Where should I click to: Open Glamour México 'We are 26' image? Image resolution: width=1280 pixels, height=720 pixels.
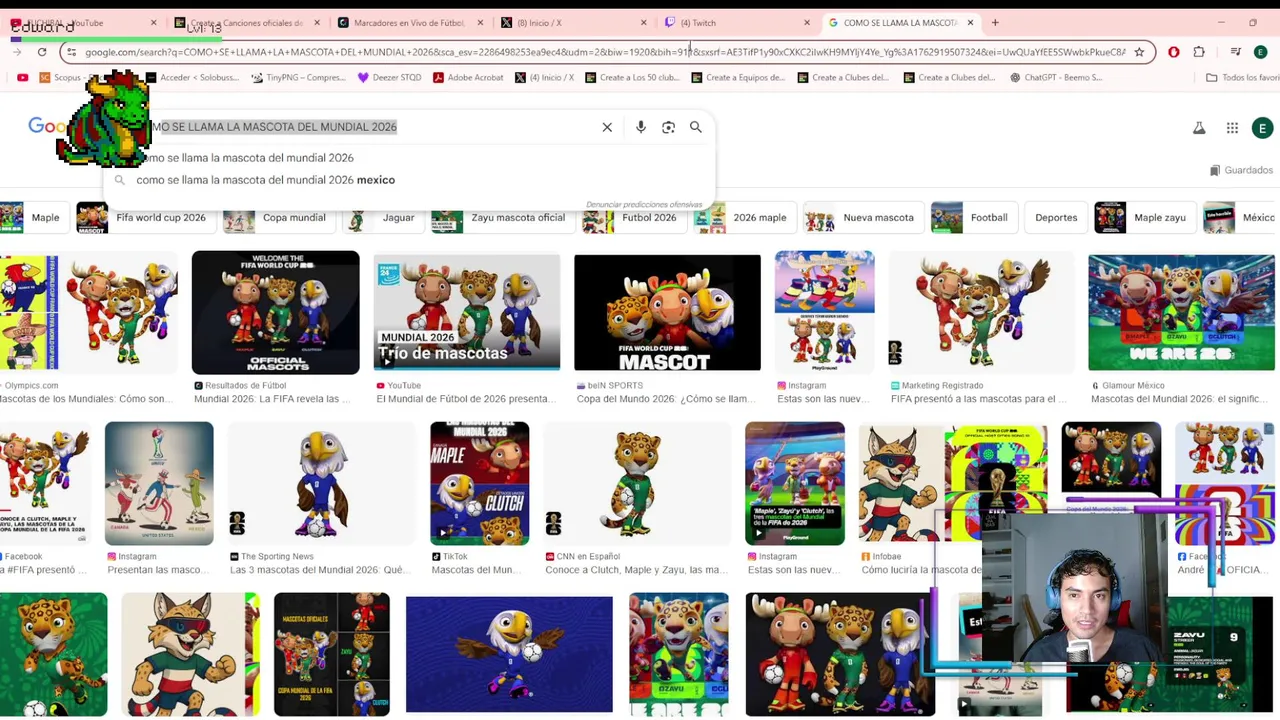(x=1181, y=312)
